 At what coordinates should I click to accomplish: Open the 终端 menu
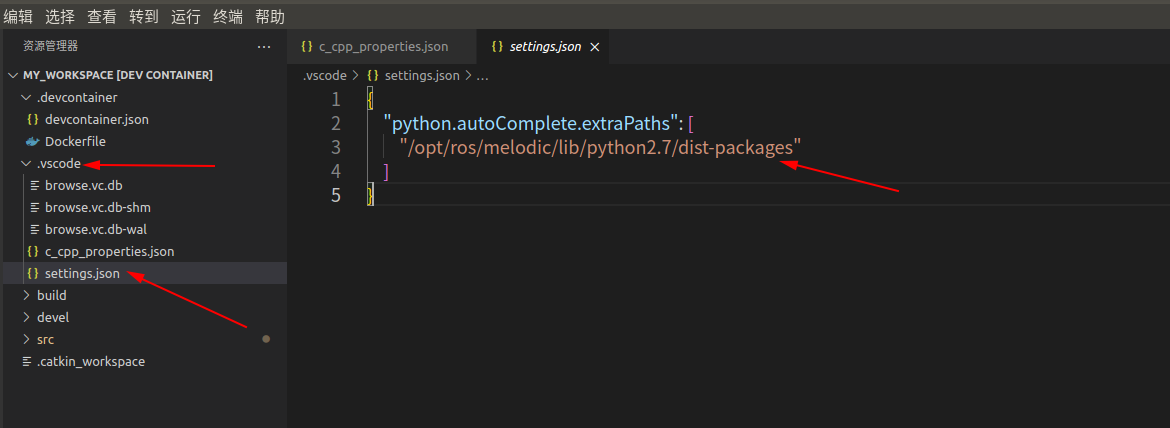(x=228, y=16)
